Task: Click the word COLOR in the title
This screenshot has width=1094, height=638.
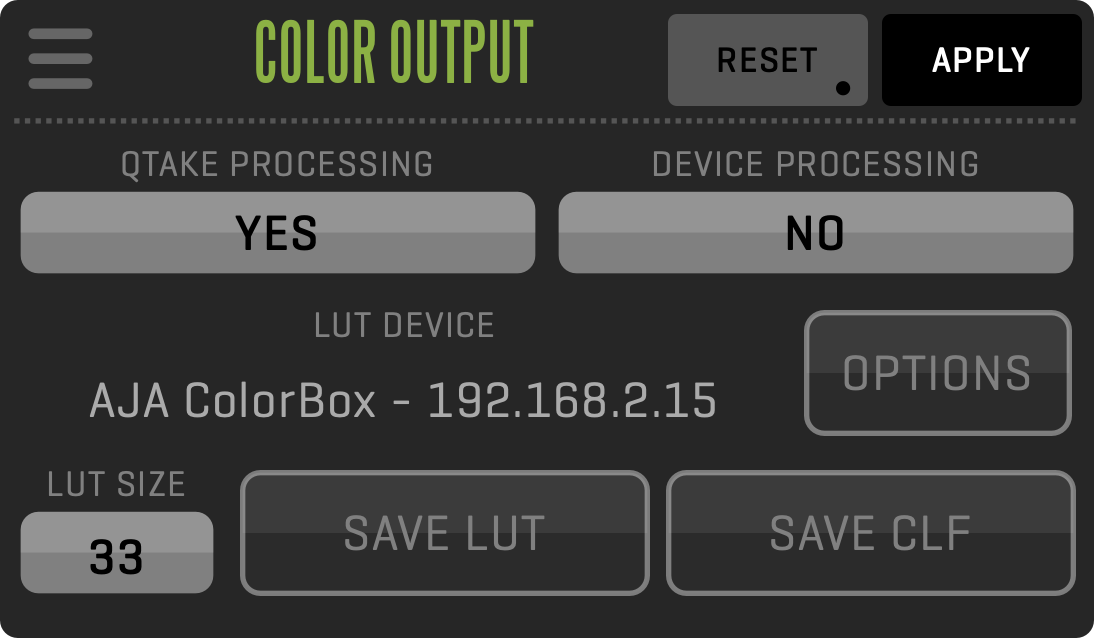Action: [x=313, y=53]
